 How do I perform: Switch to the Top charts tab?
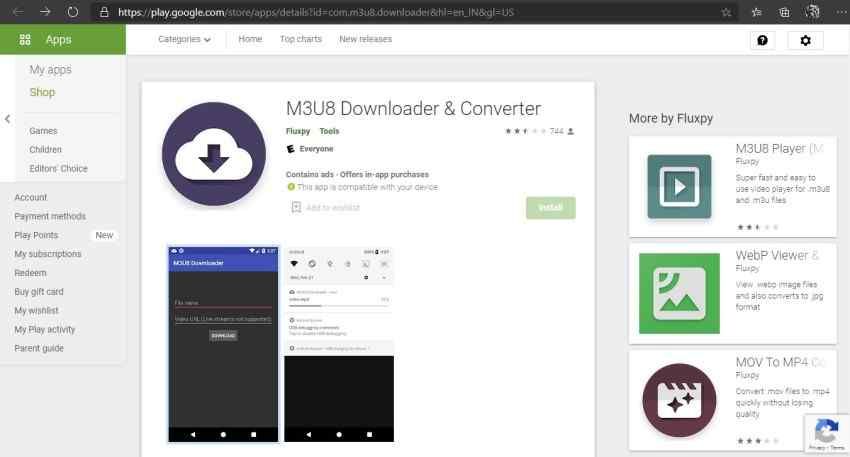click(x=301, y=39)
